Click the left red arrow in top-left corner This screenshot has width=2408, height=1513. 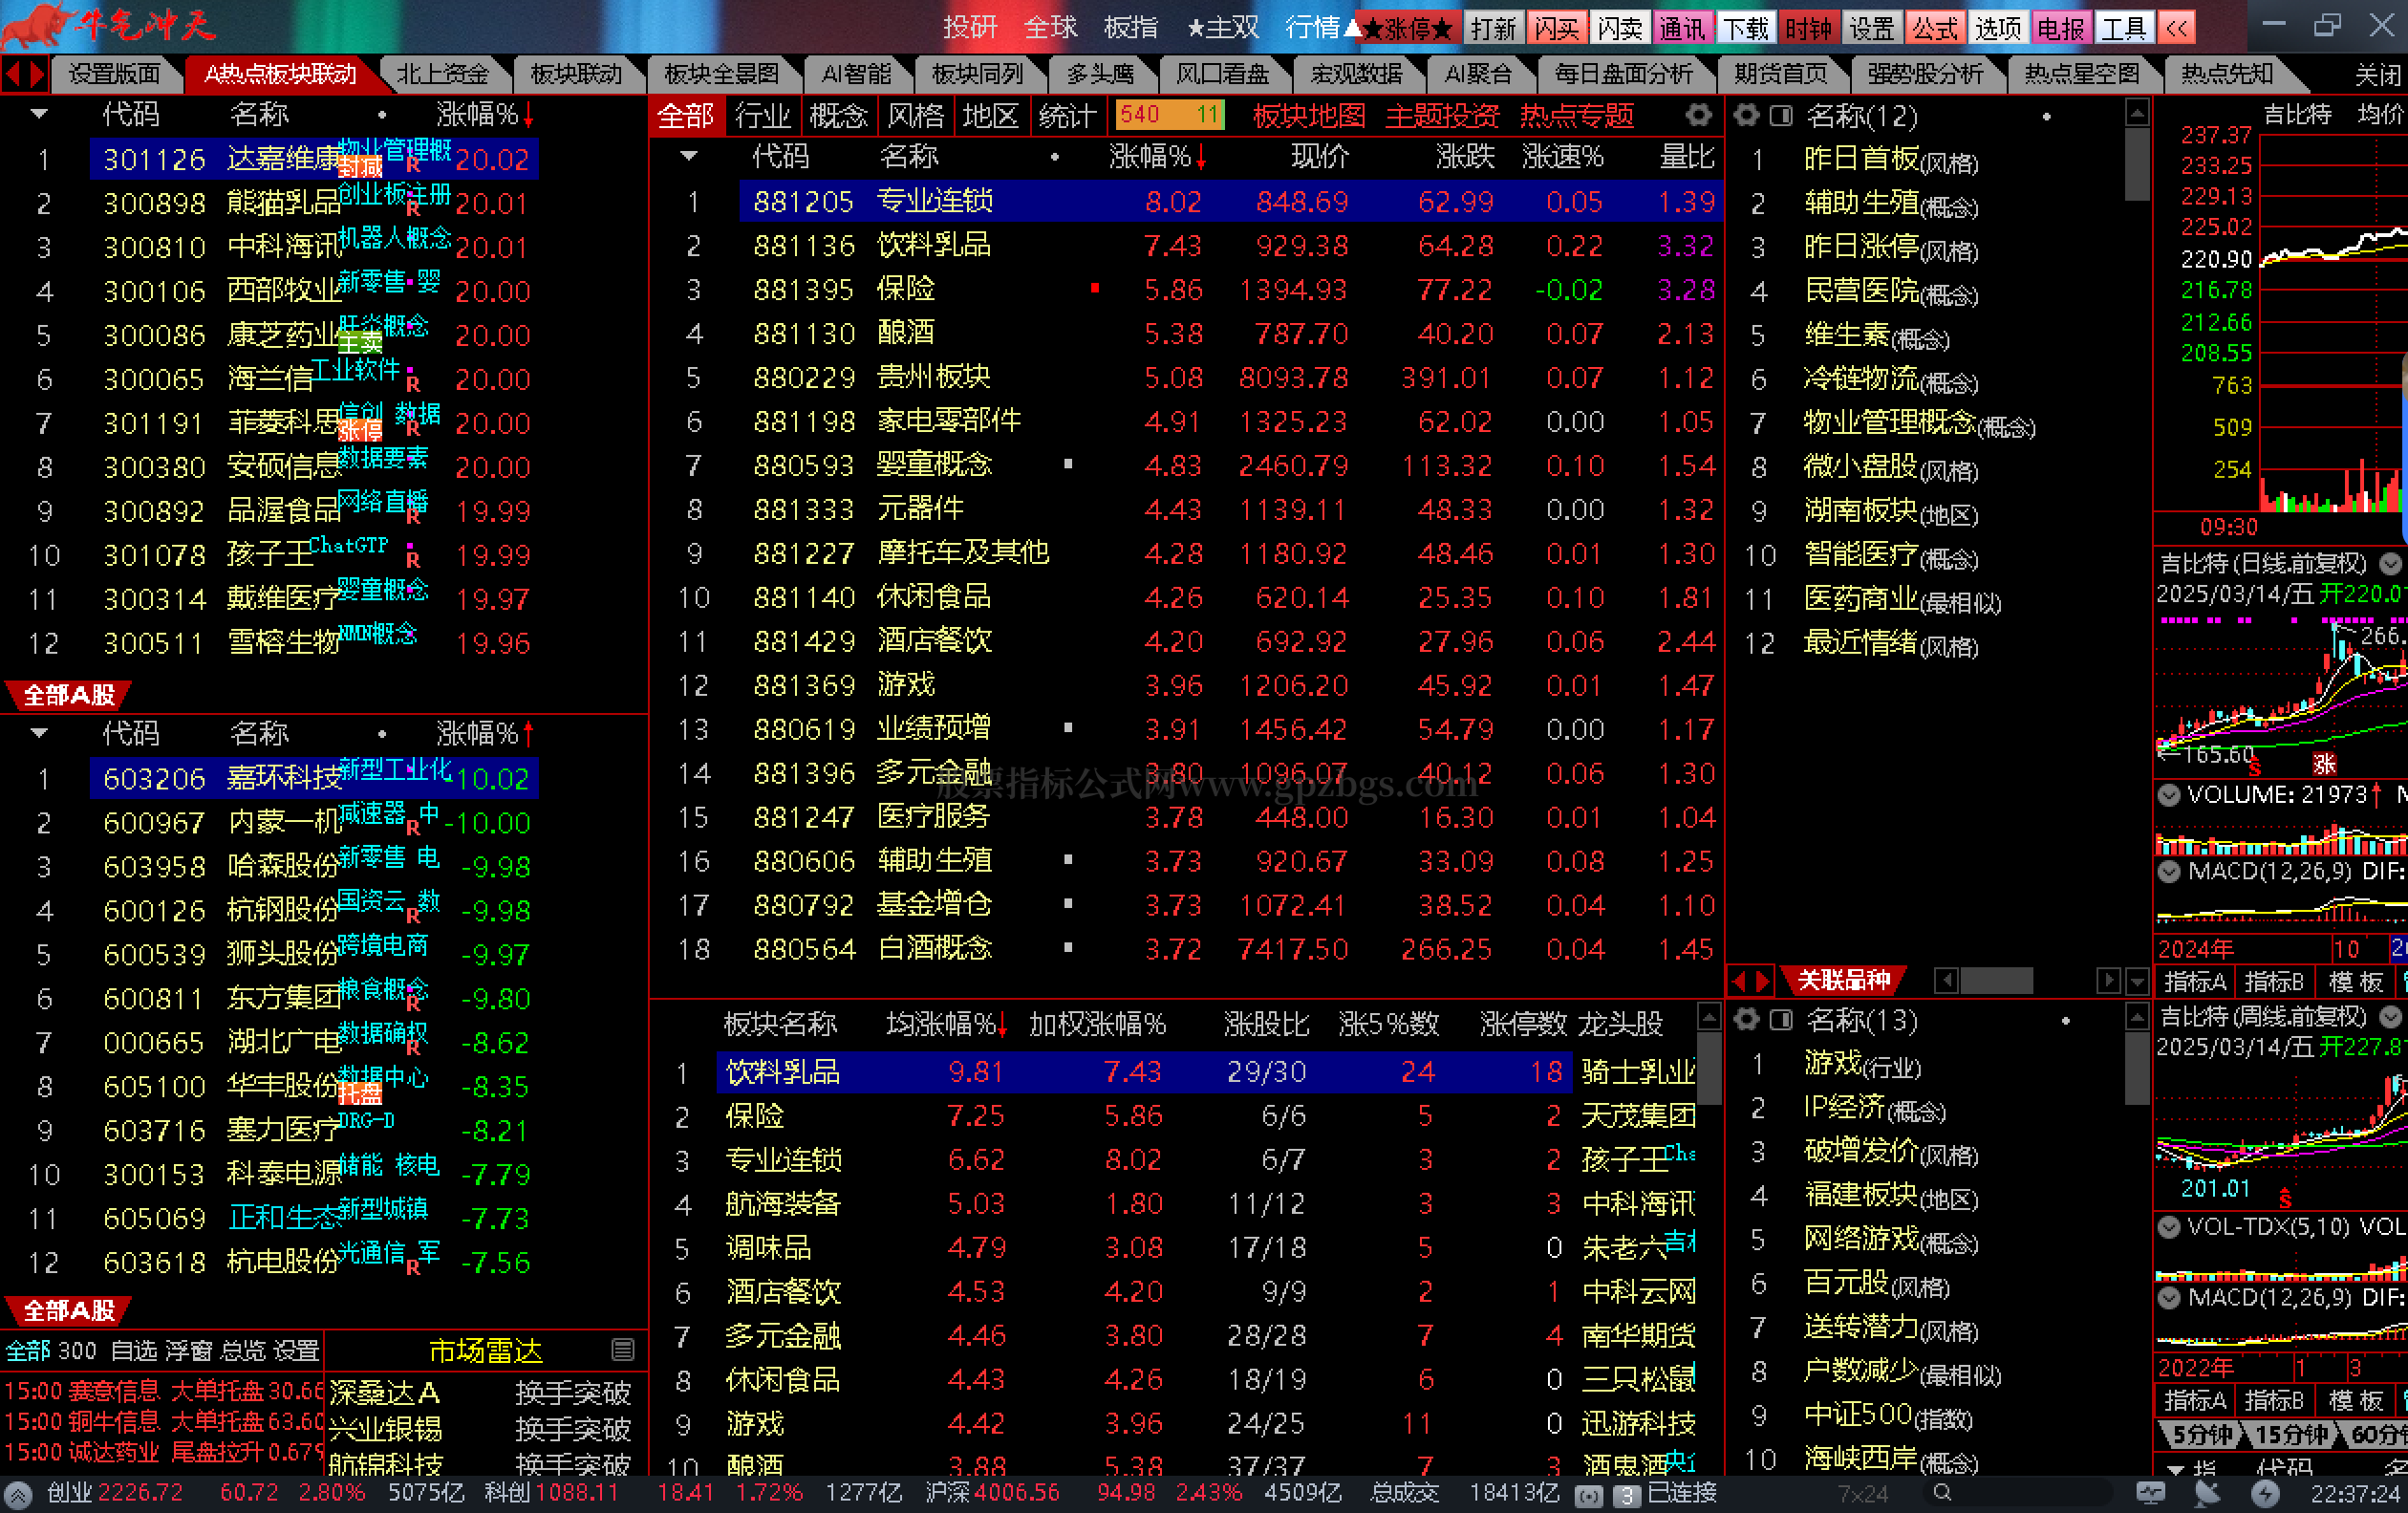coord(12,74)
